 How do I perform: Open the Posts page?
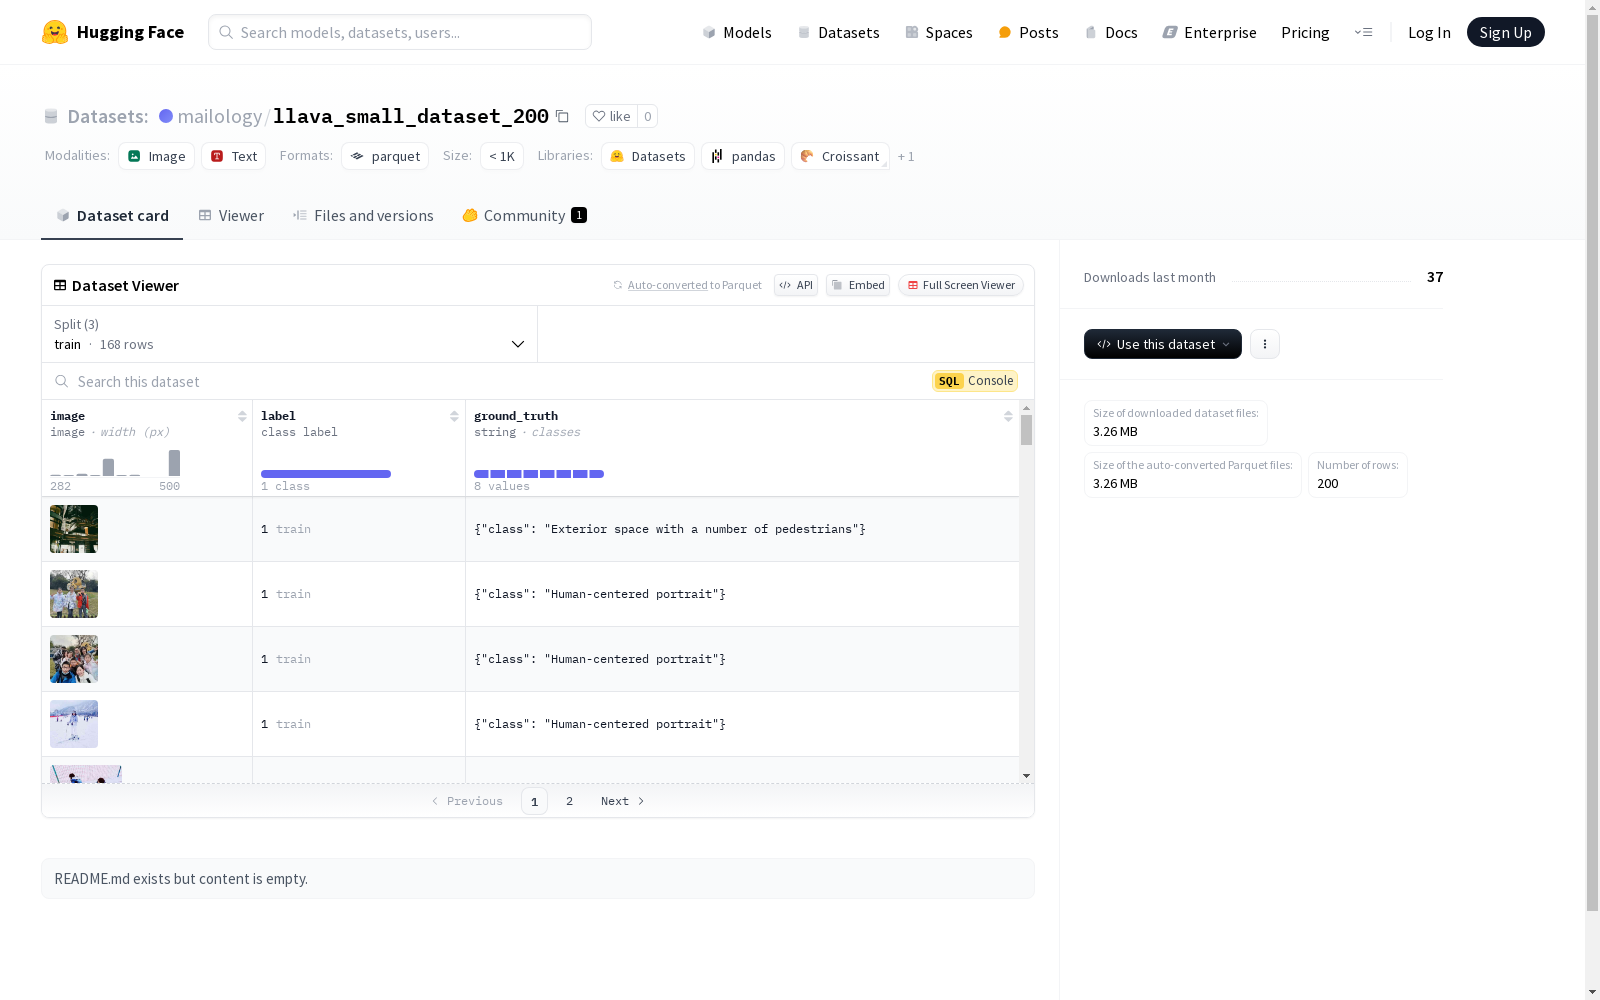1028,32
